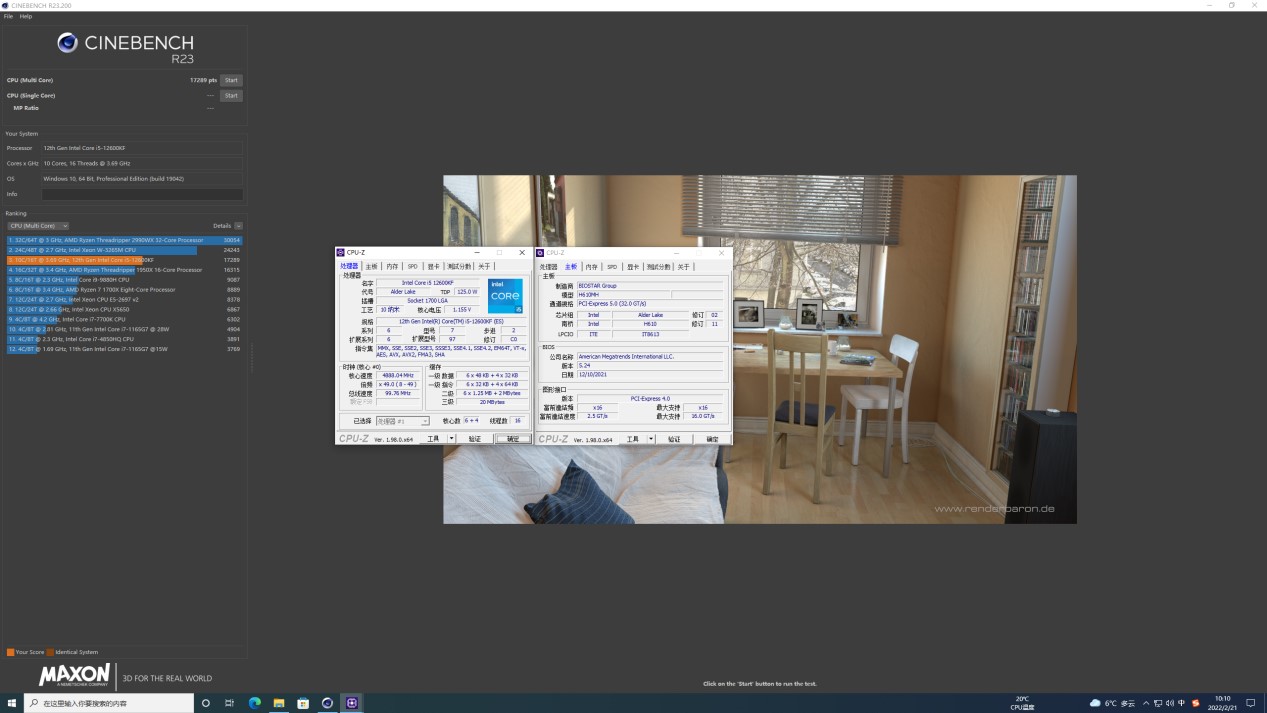Click left CPU-Z title bar icon
The height and width of the screenshot is (713, 1267).
[x=341, y=253]
